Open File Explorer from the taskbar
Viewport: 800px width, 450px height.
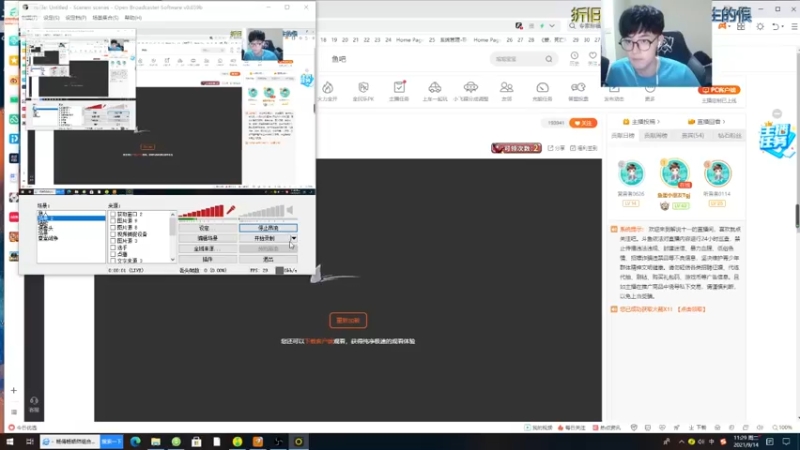[x=156, y=441]
